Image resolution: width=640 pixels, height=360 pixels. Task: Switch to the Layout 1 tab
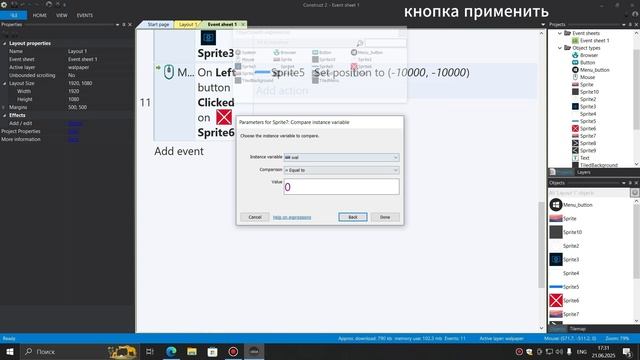[188, 24]
